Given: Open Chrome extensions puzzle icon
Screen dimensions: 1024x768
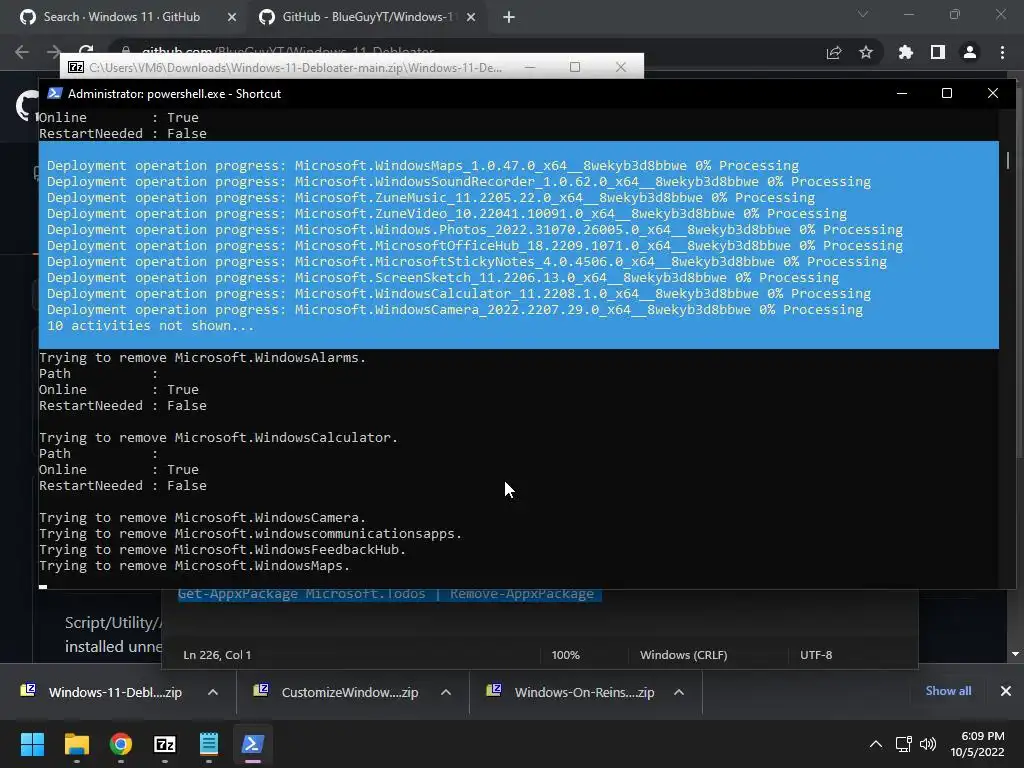Looking at the screenshot, I should 906,52.
